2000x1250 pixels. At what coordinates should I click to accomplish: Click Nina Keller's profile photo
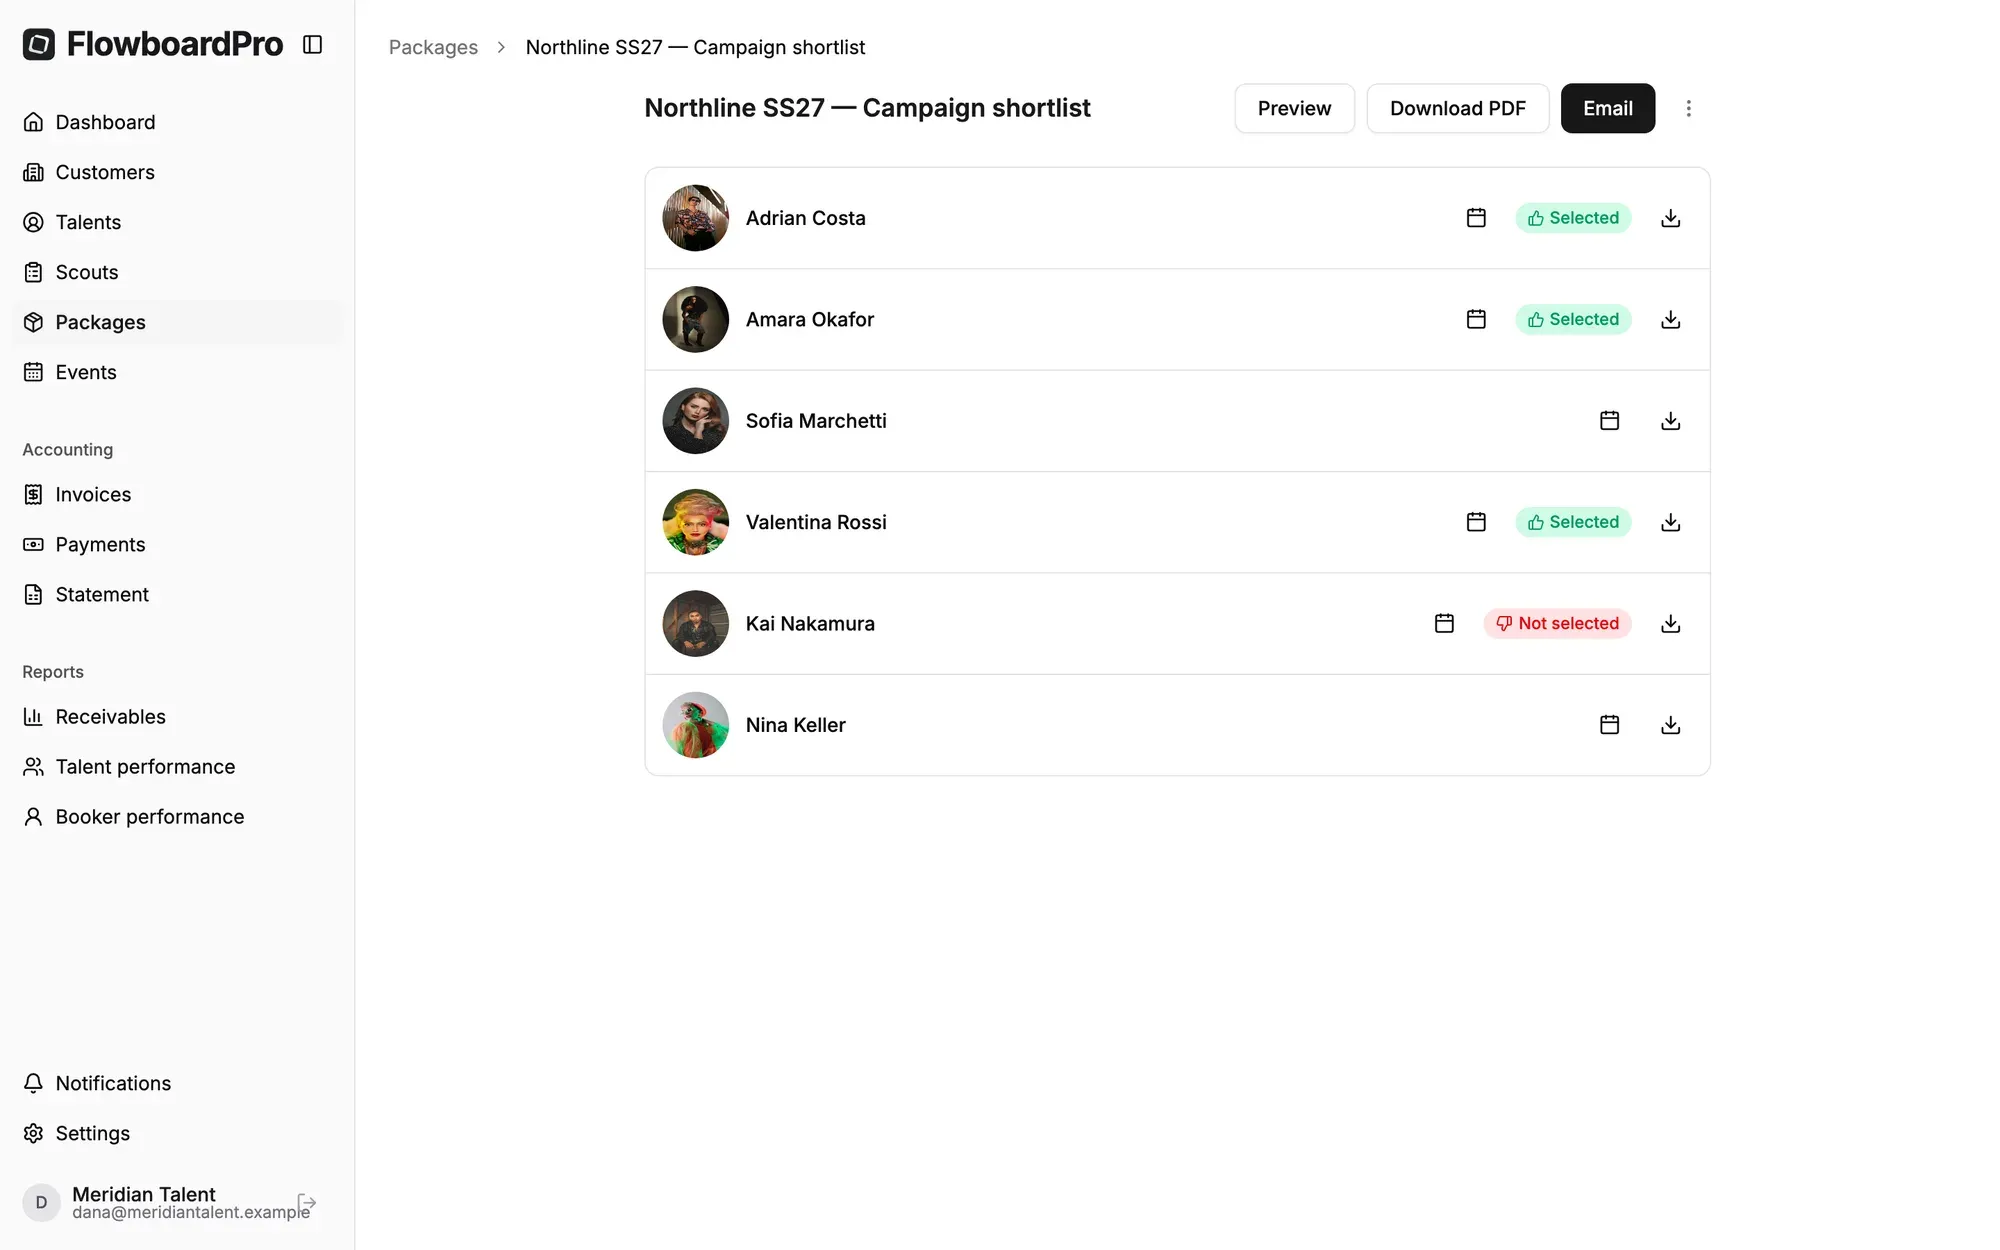pos(695,725)
